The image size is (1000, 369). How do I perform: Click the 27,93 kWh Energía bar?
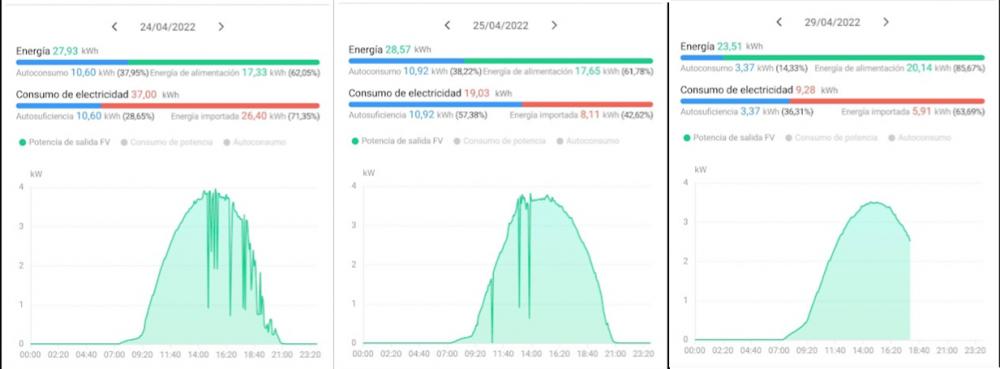(168, 62)
